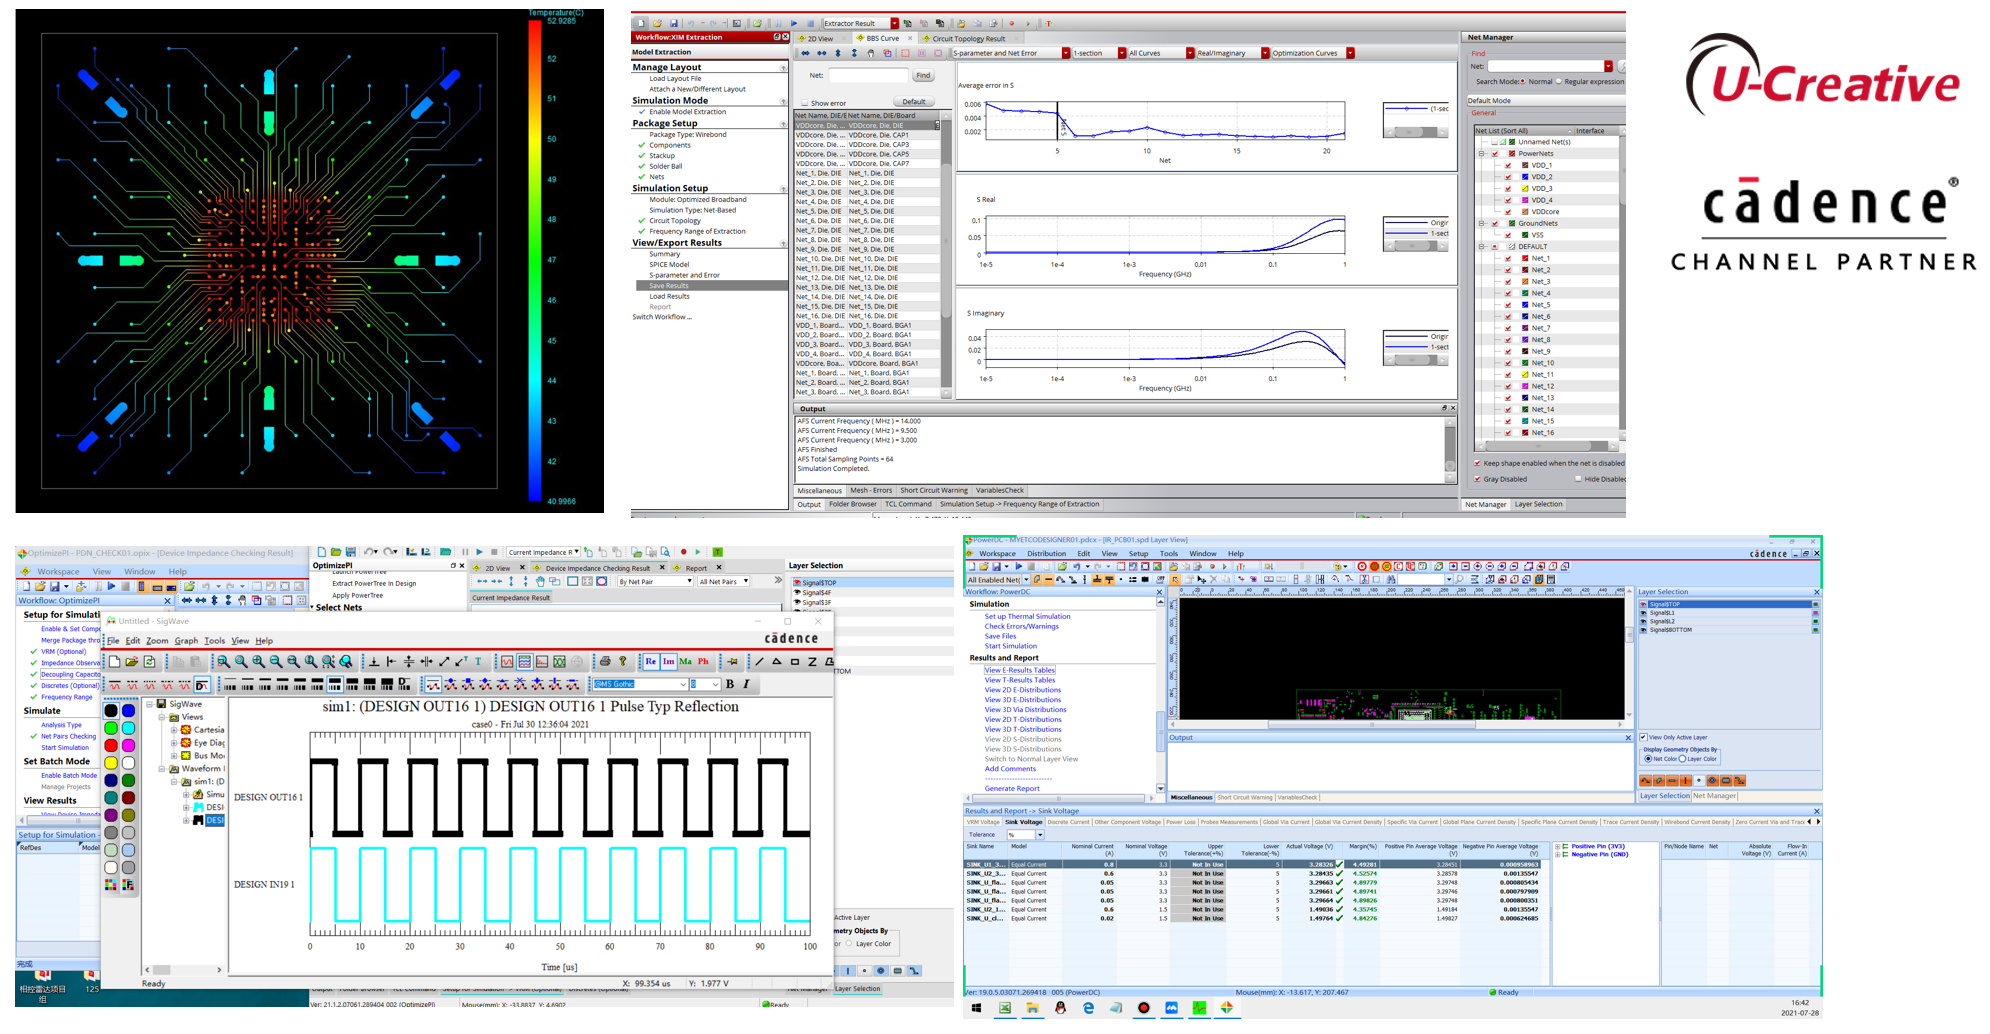This screenshot has height=1034, width=1990.
Task: Open the Real/Imaginary curve dropdown
Action: coord(1265,53)
